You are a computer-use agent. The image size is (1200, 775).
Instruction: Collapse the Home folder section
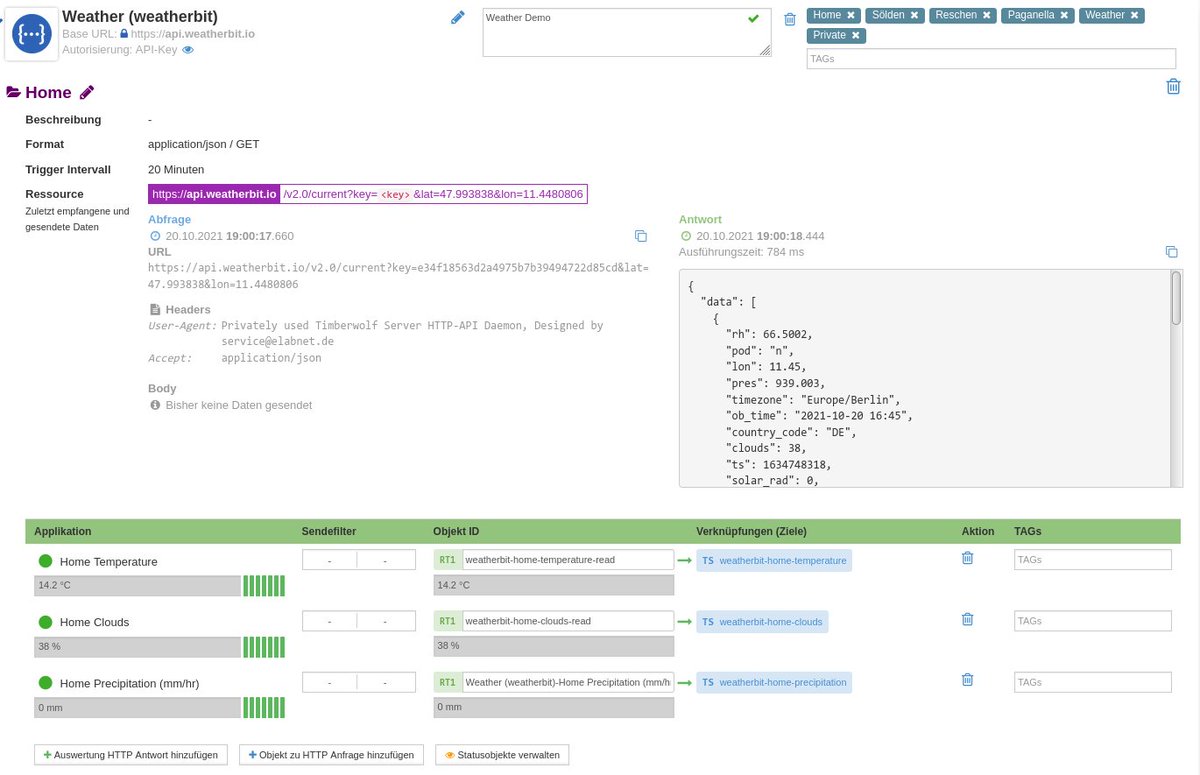pyautogui.click(x=14, y=92)
